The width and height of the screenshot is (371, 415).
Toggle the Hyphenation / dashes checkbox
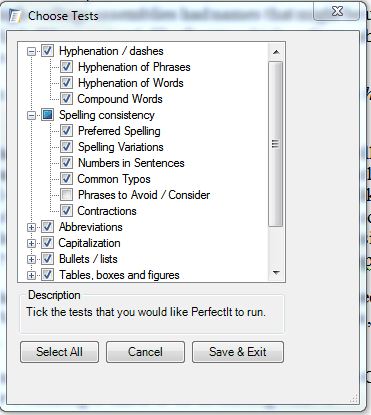pos(47,51)
